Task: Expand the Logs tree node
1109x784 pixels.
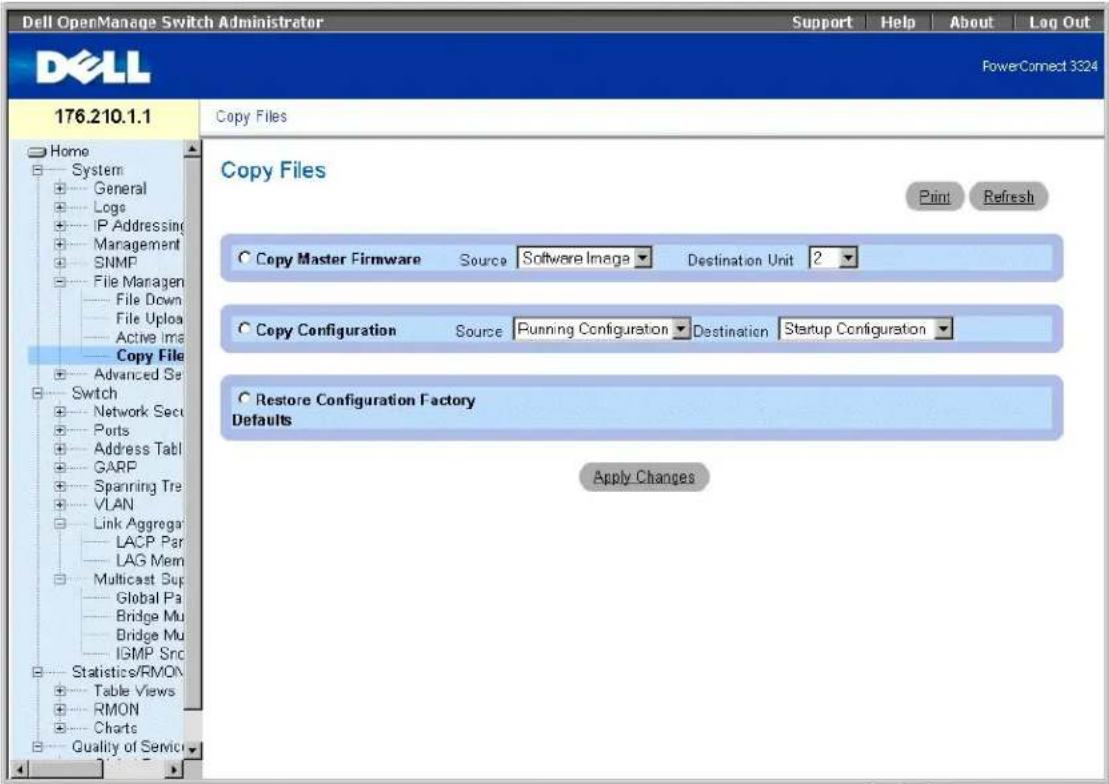Action: click(60, 207)
